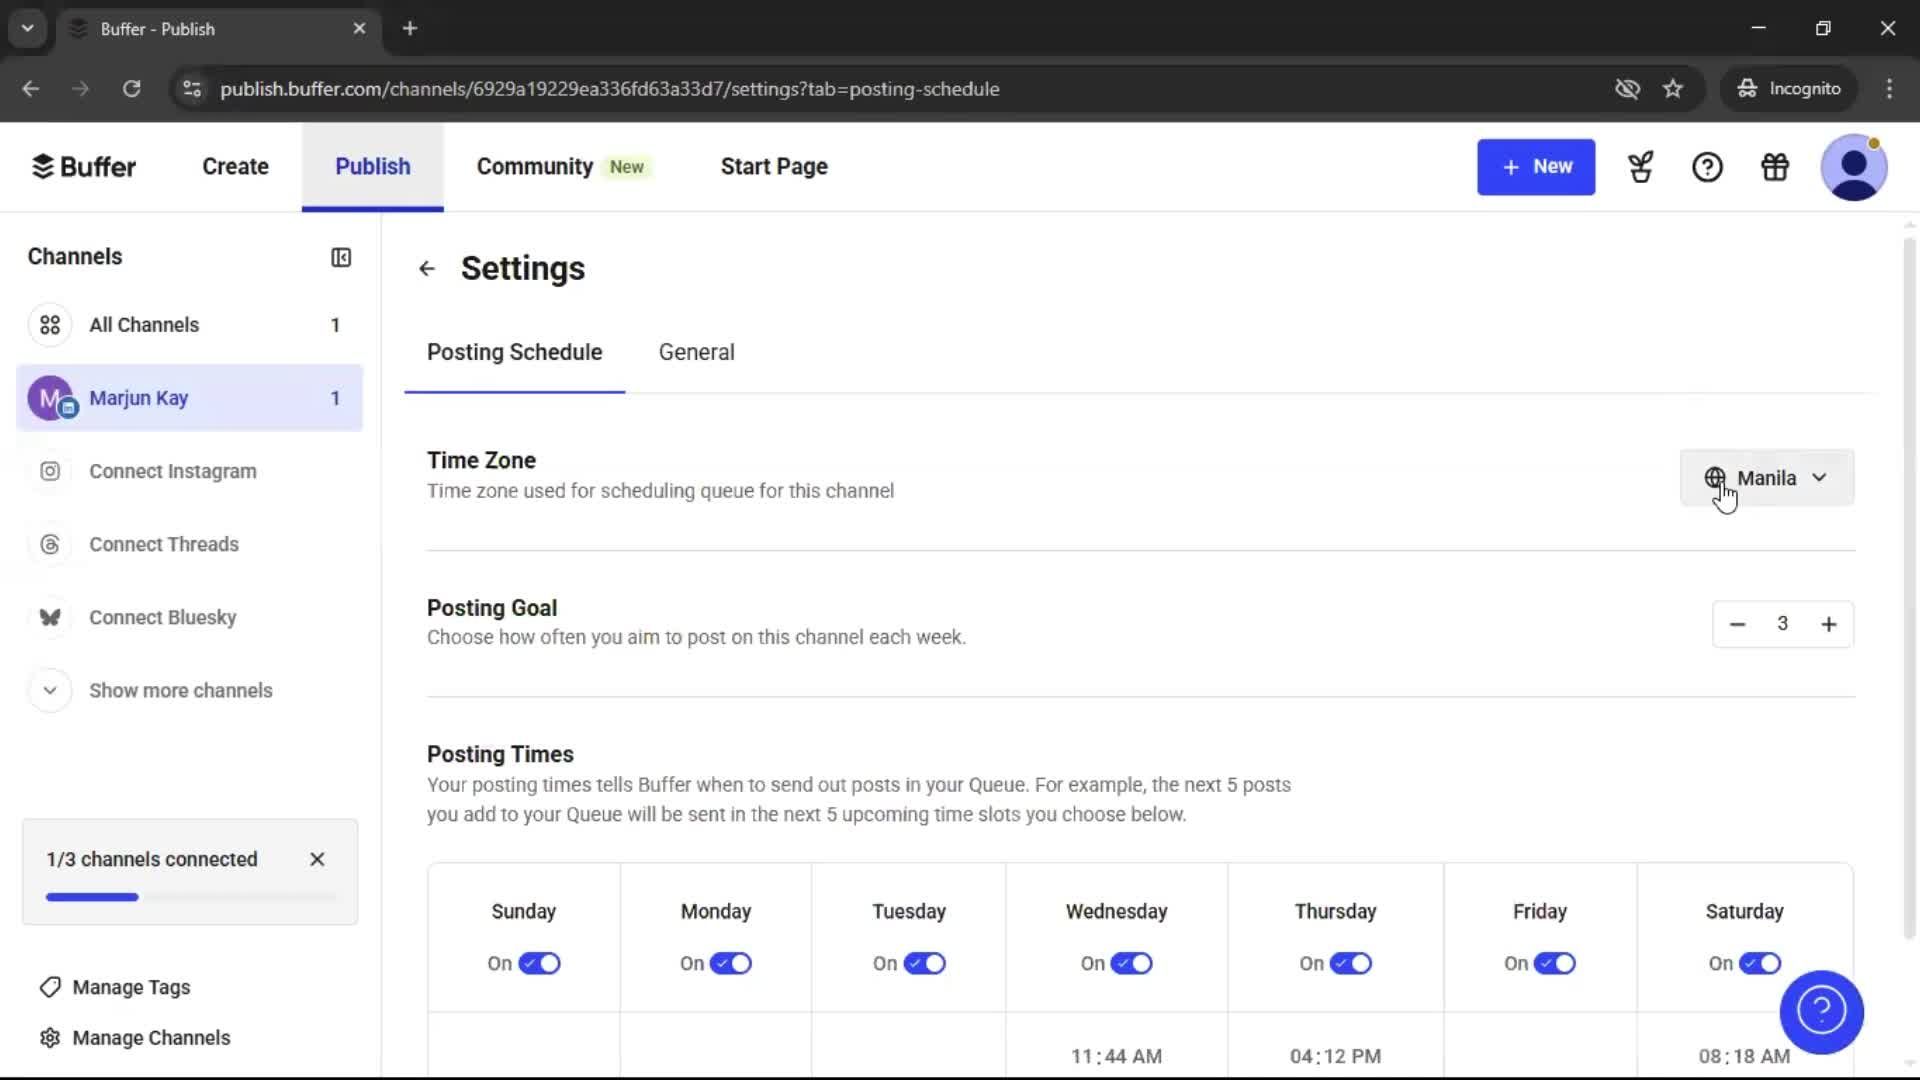Click the sprout icon beside the New button
1920x1080 pixels.
point(1641,167)
